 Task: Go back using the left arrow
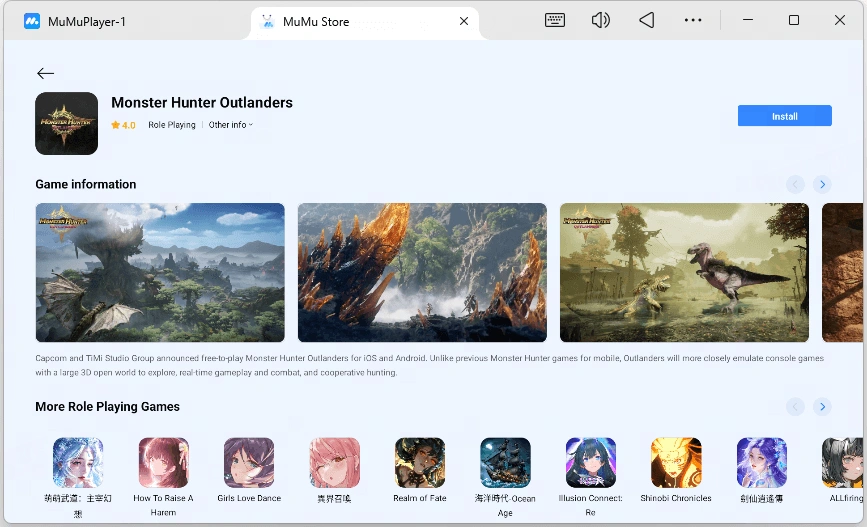tap(45, 73)
